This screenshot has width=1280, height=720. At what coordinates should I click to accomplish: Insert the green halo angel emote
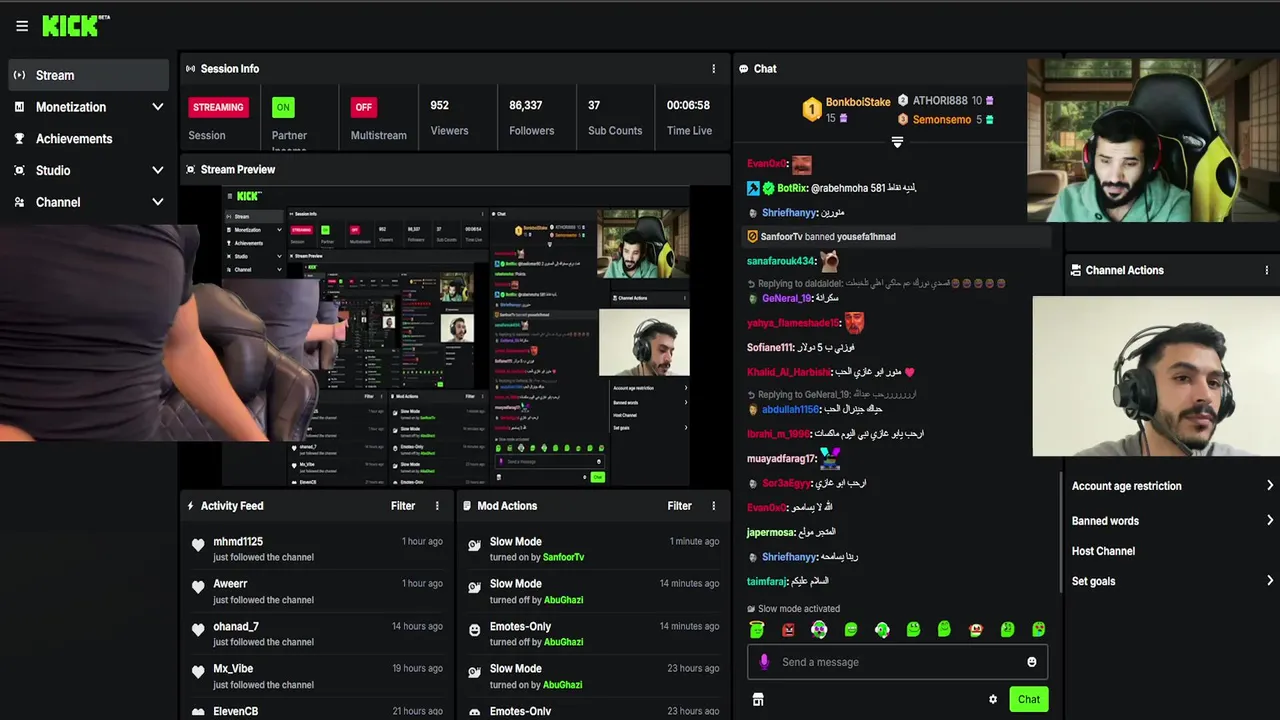coord(757,629)
